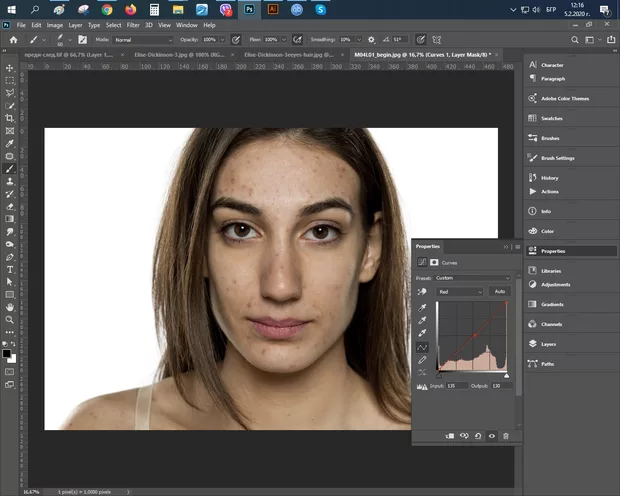The image size is (620, 496).
Task: Open the brush Mode dropdown set to Normal
Action: [143, 39]
